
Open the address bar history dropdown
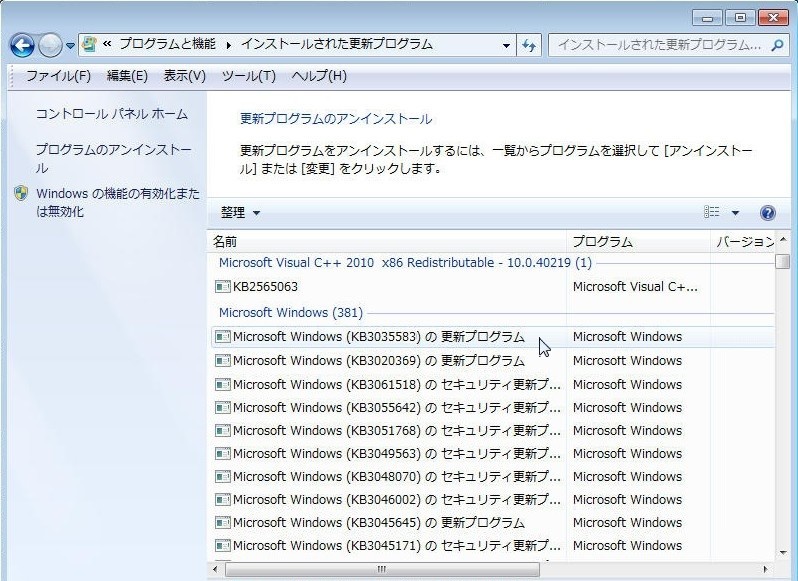click(506, 45)
